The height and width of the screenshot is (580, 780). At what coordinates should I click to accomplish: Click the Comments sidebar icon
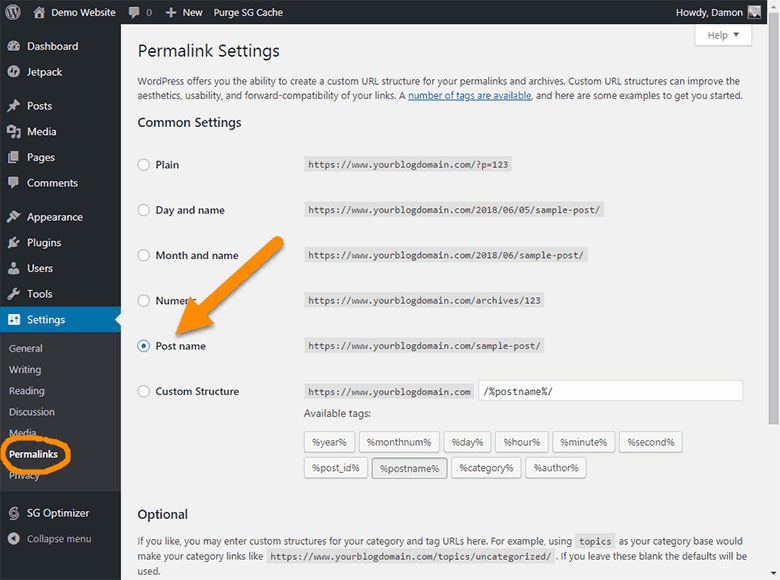pos(14,183)
